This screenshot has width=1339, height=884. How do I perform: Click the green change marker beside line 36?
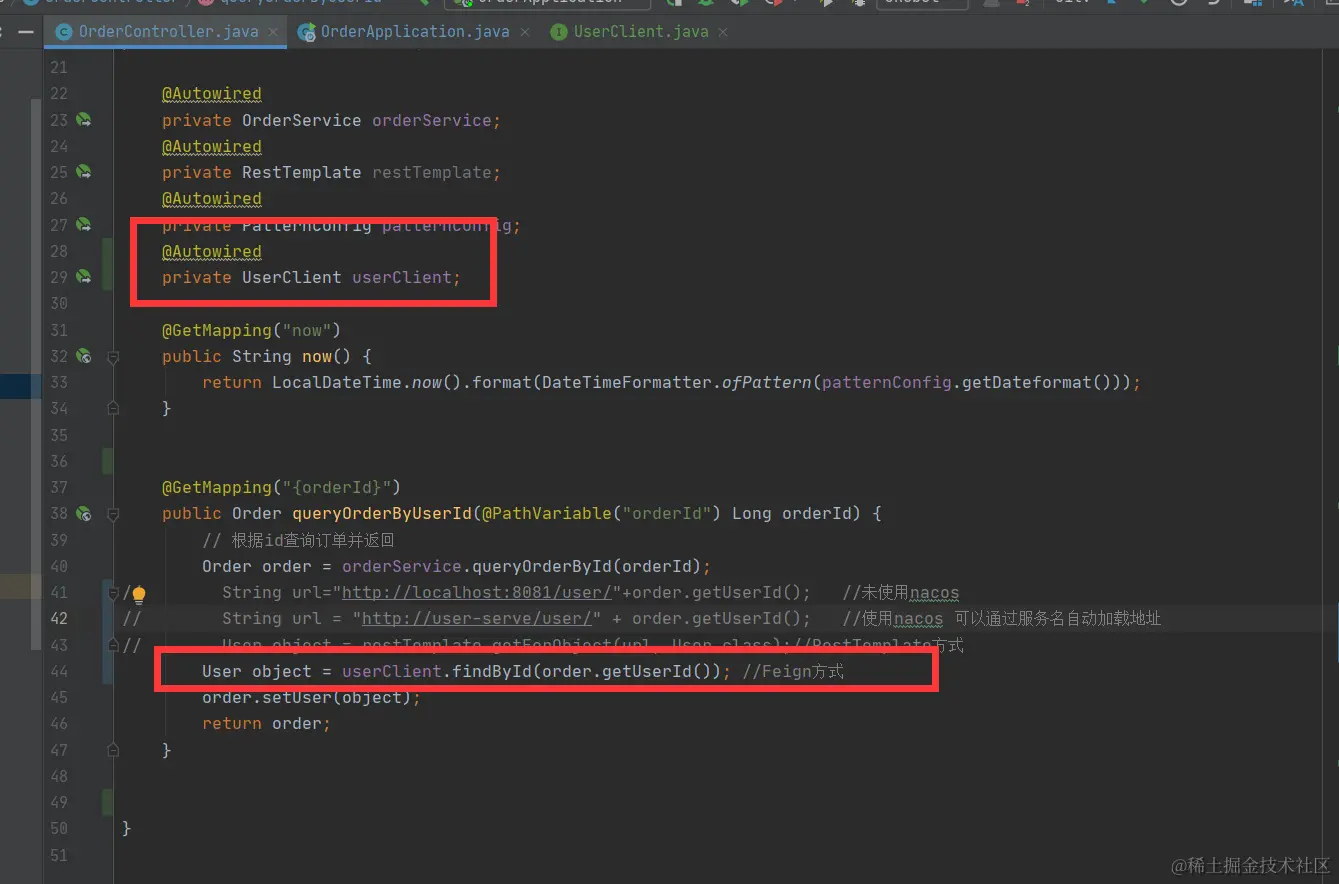[x=106, y=461]
